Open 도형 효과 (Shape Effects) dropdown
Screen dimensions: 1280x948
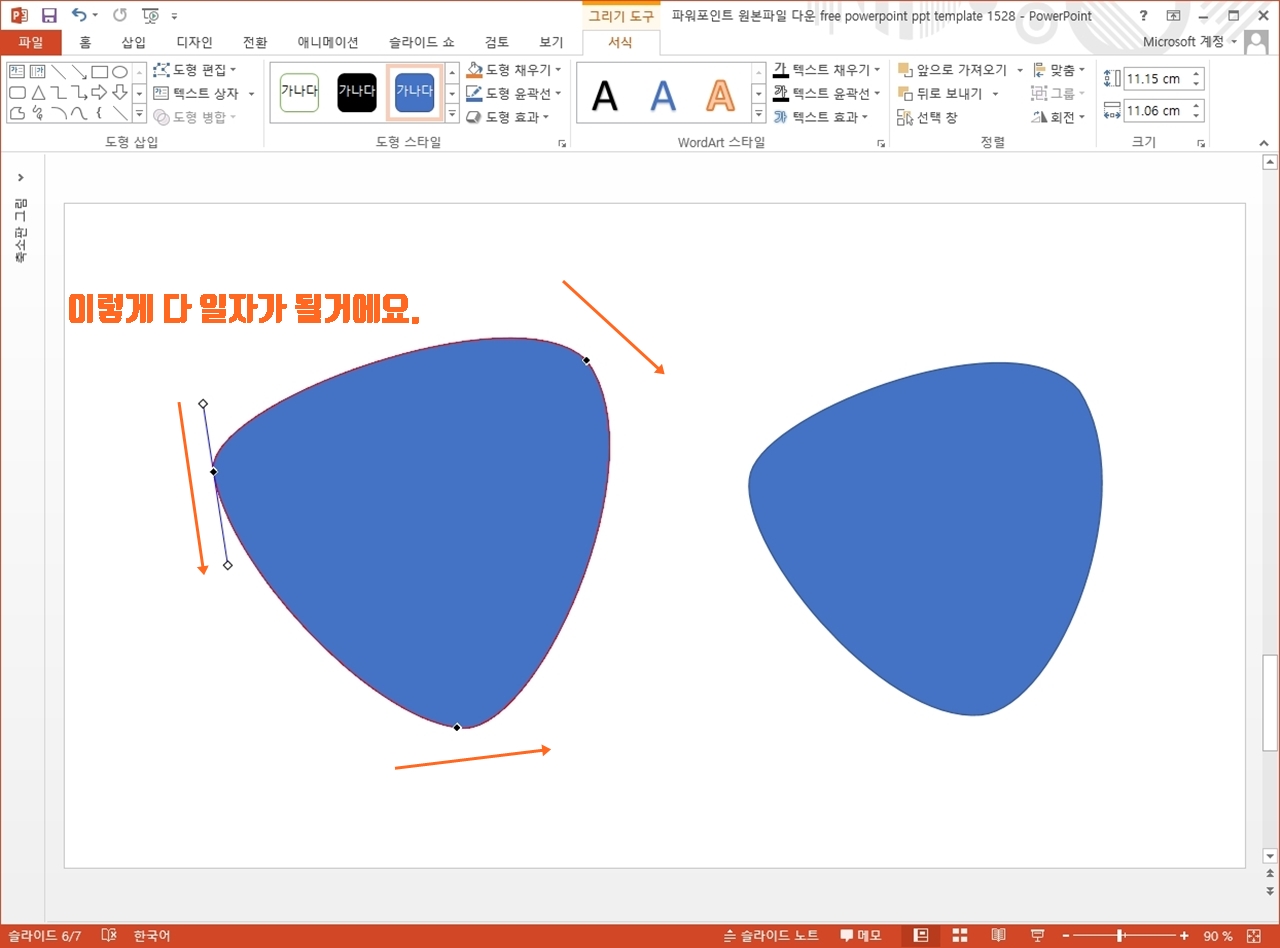click(508, 117)
